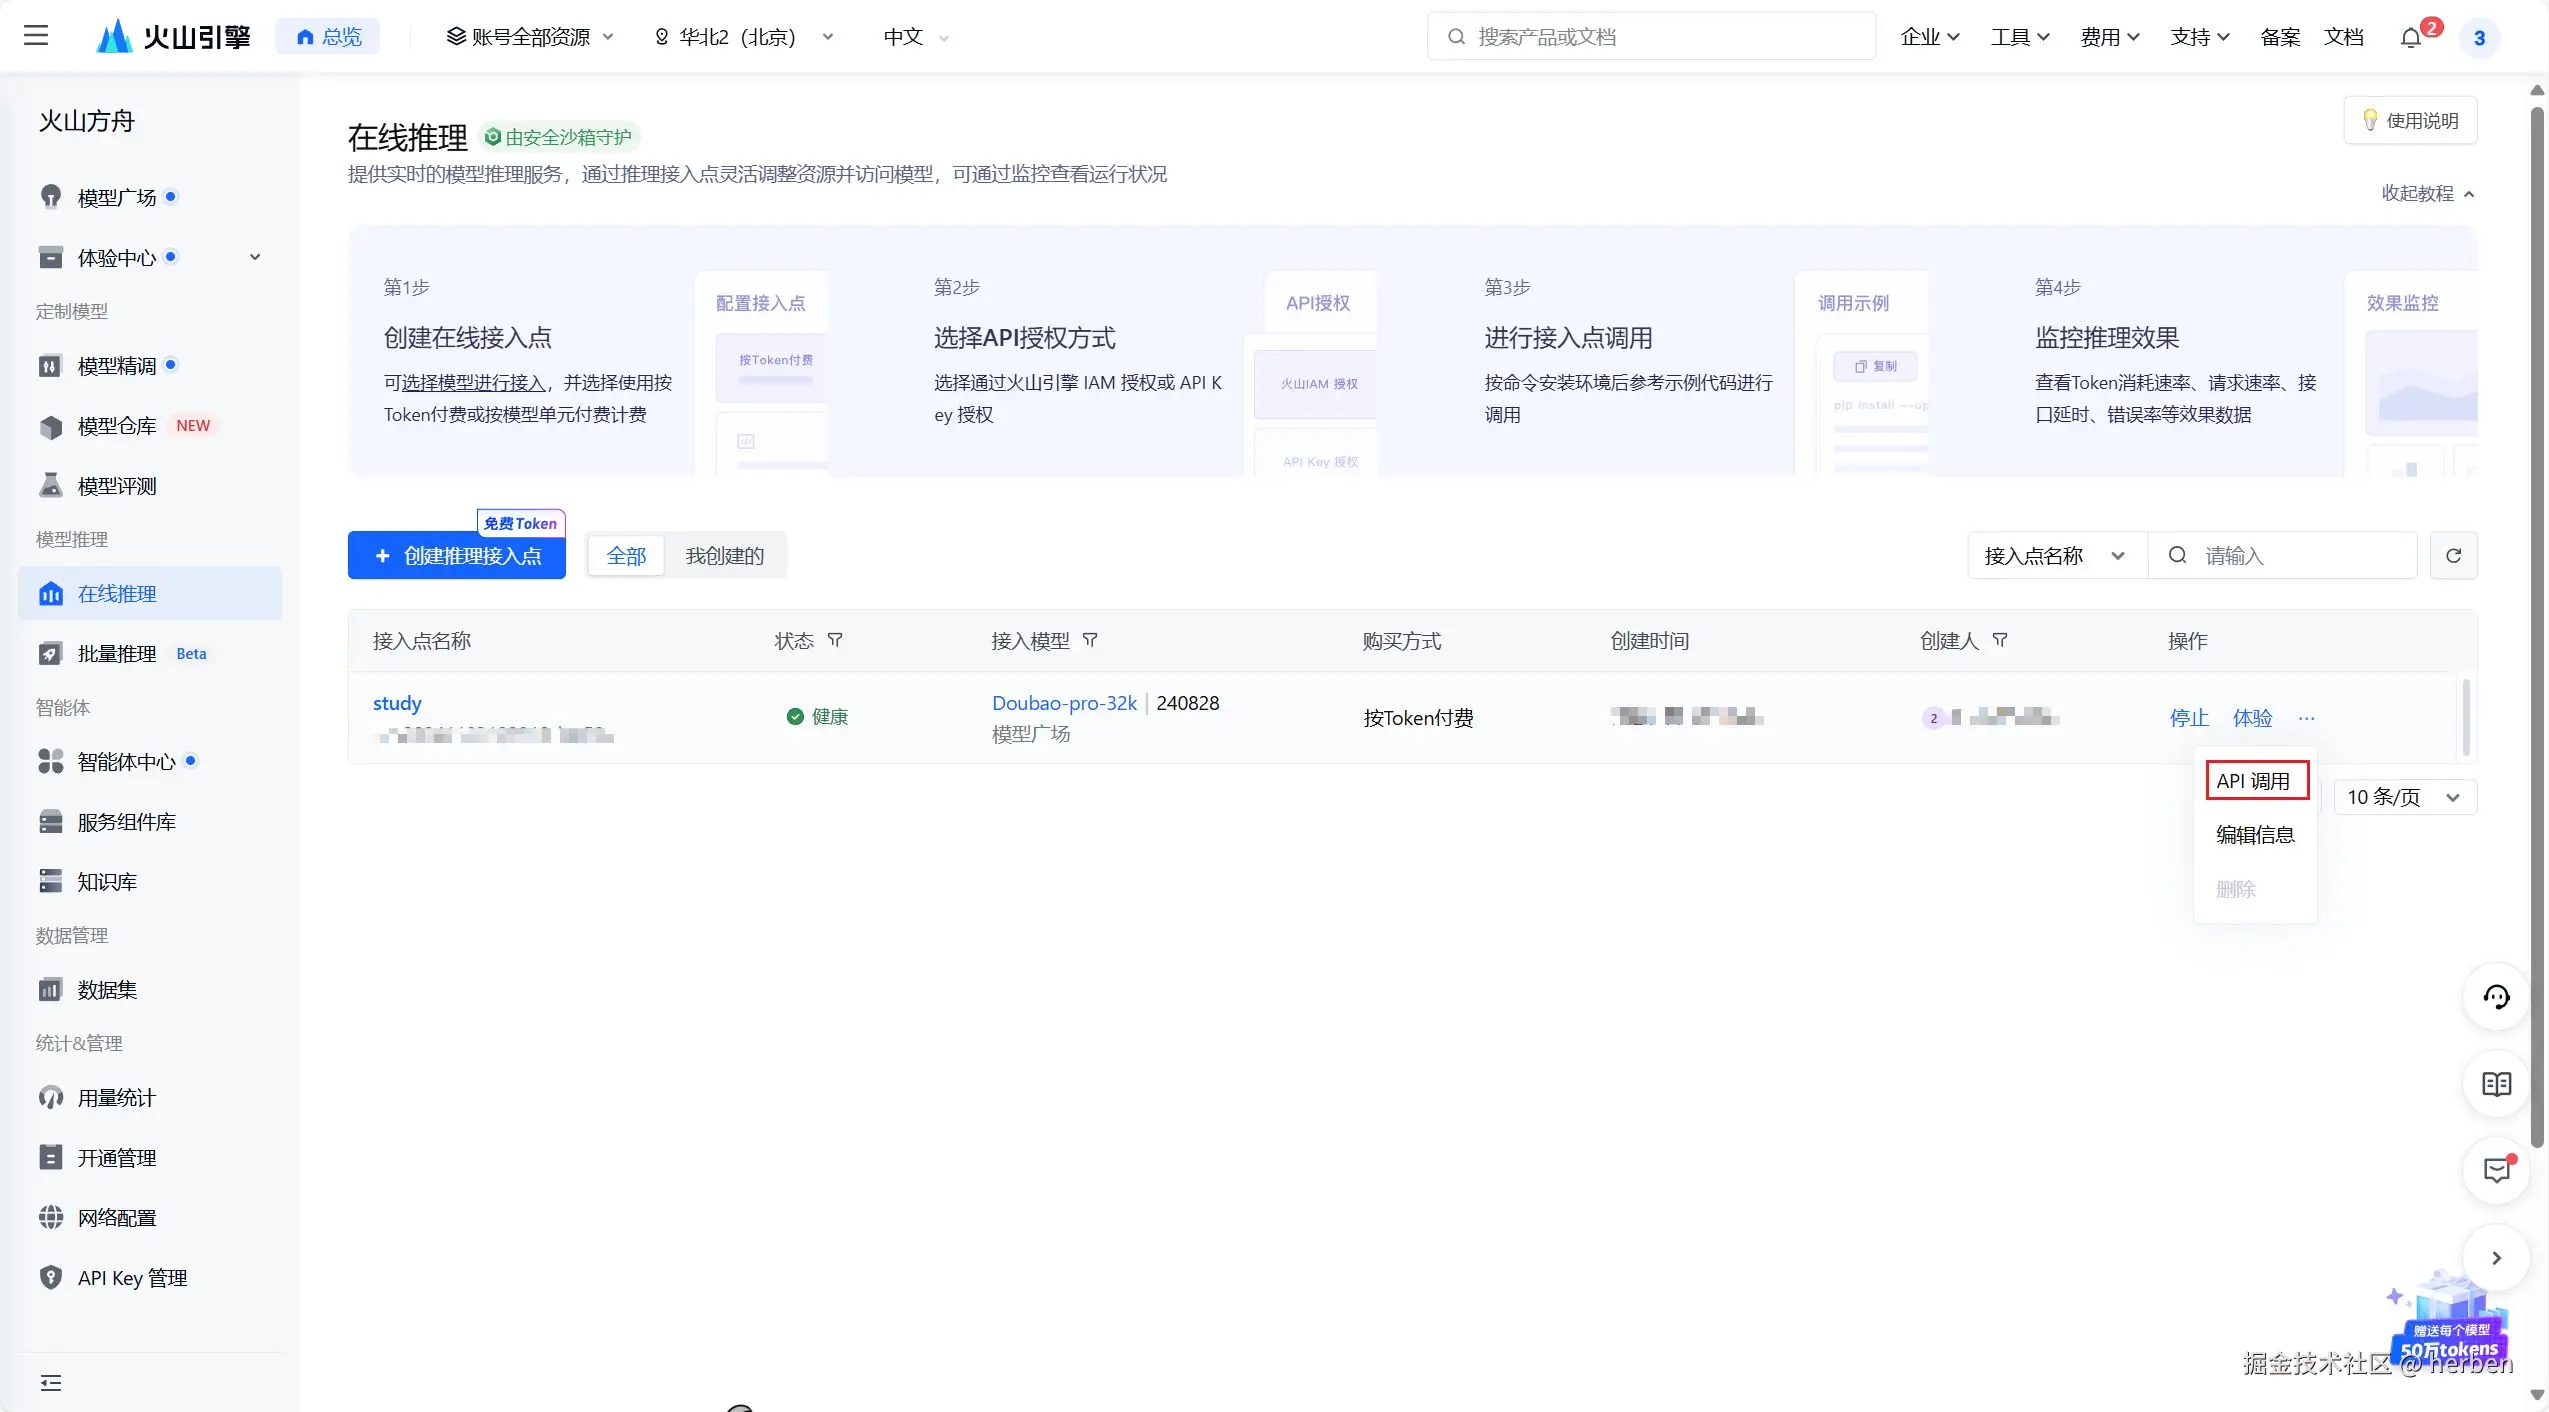
Task: Click the 模型广场 sidebar icon
Action: click(51, 197)
